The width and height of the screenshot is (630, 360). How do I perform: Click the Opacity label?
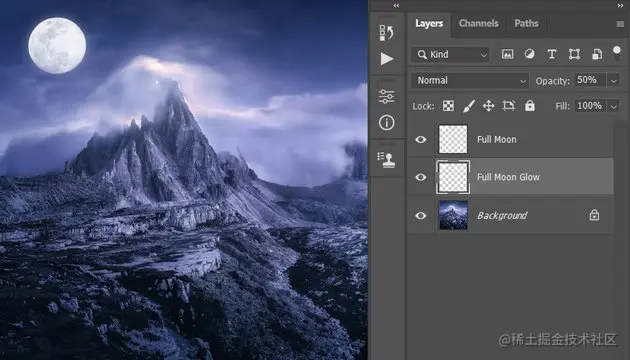pyautogui.click(x=552, y=81)
